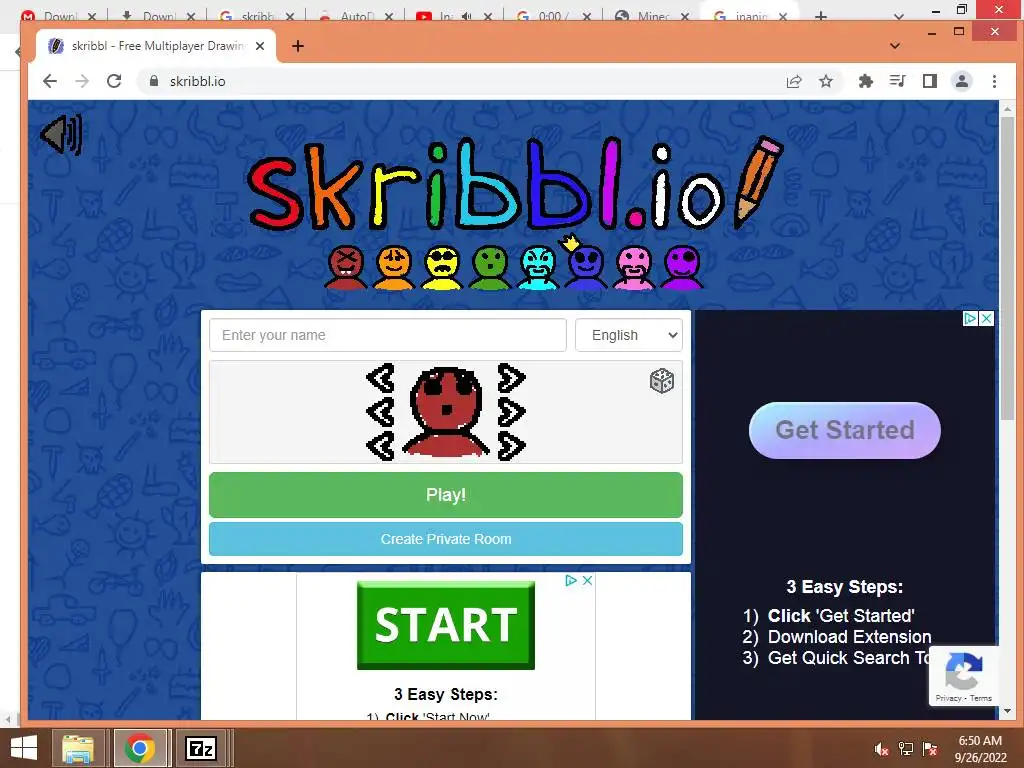Click the green START ad button

coord(446,625)
